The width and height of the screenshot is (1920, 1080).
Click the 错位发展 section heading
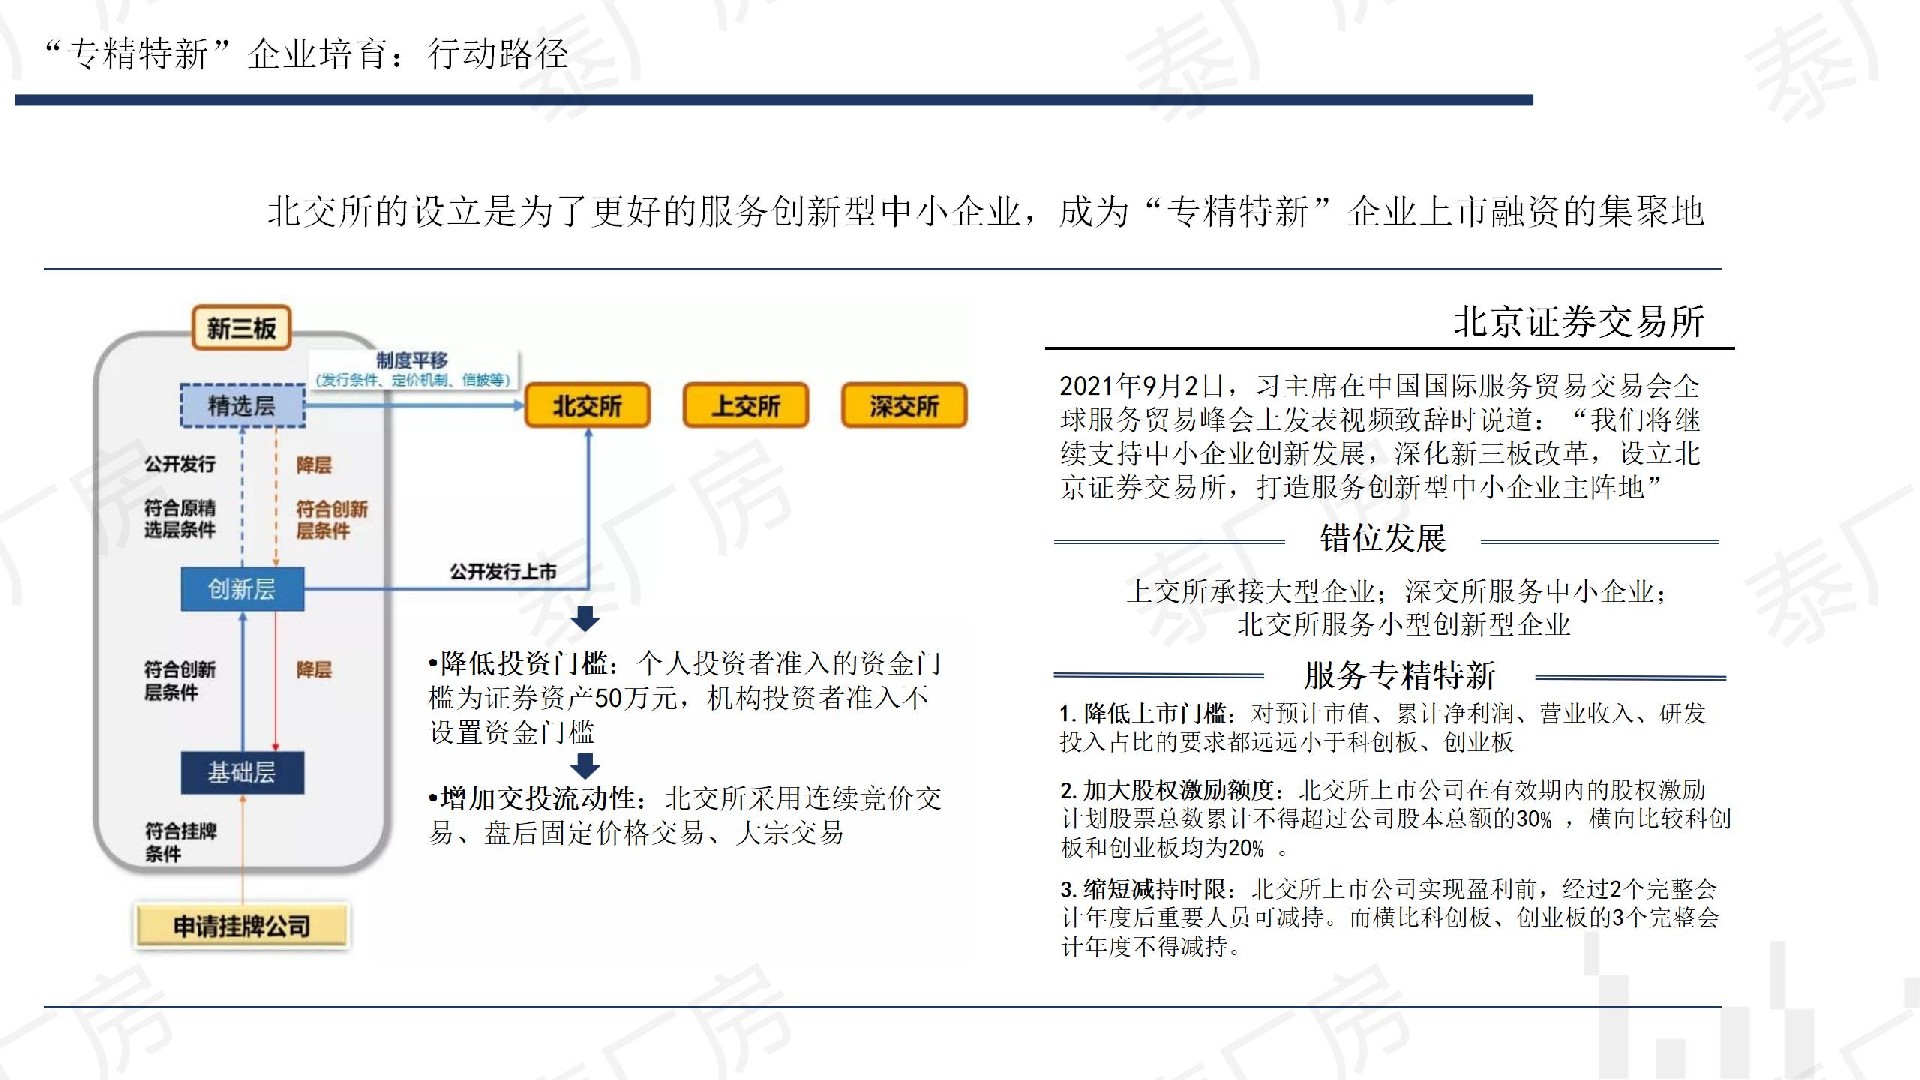[1383, 539]
